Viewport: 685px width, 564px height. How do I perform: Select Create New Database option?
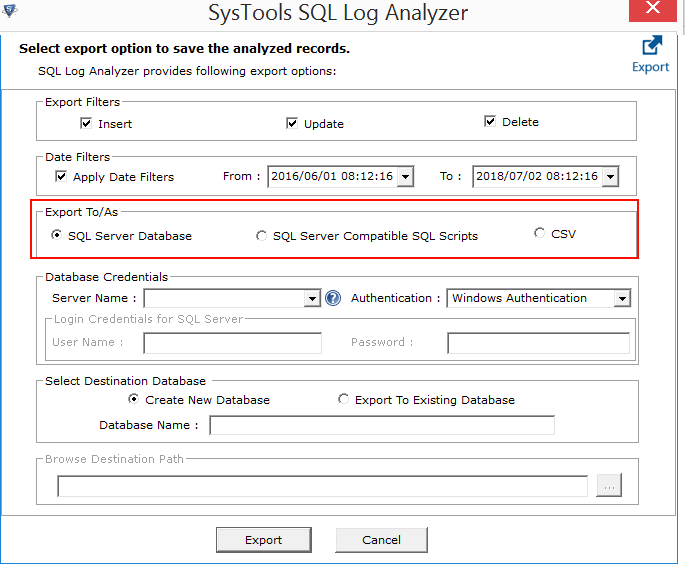[133, 399]
